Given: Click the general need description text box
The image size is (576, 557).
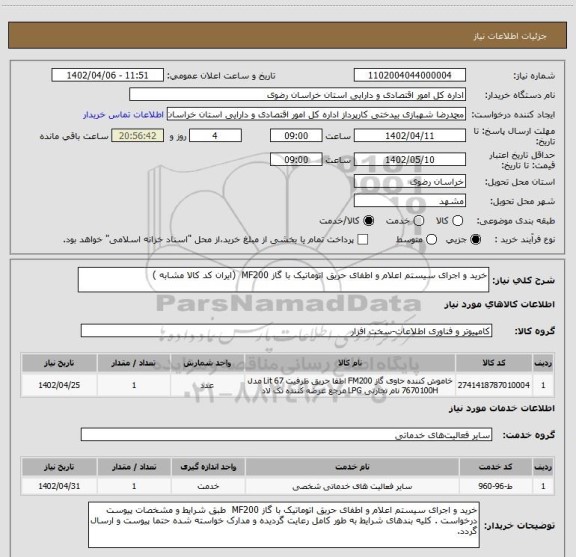Looking at the screenshot, I should (x=283, y=280).
